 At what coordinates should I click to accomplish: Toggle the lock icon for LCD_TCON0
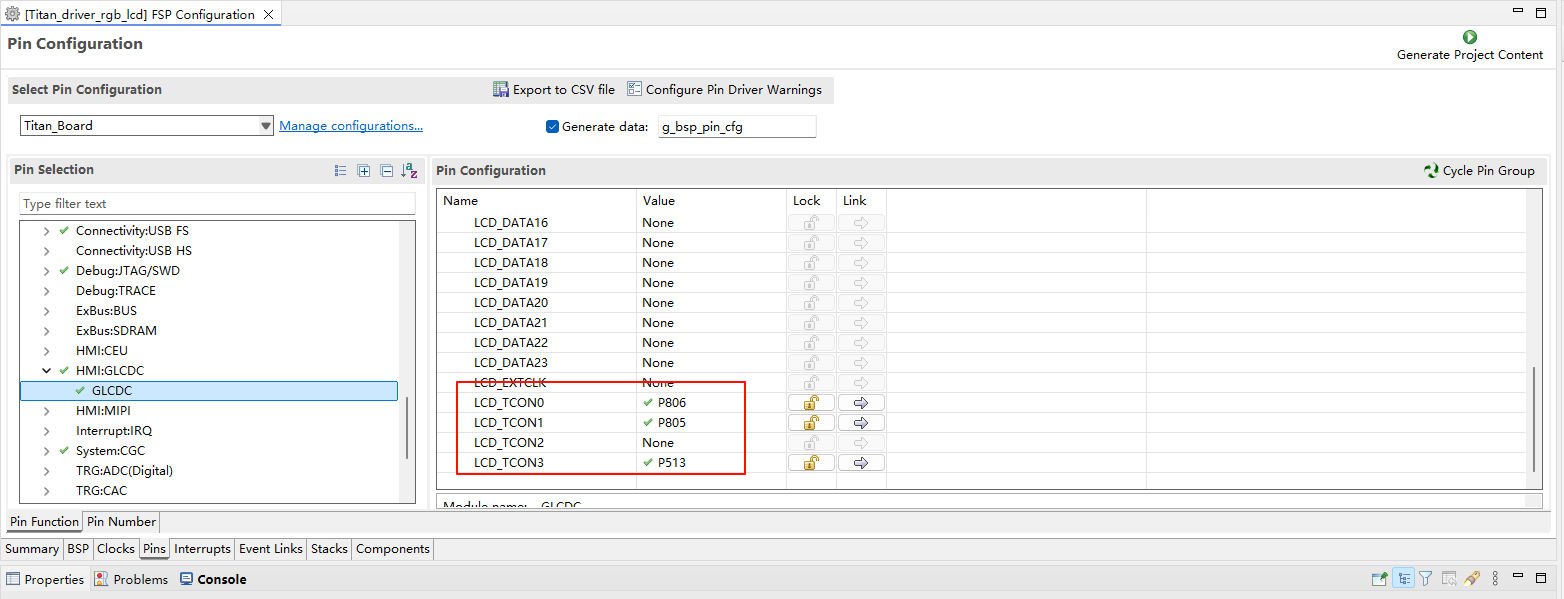(x=811, y=403)
